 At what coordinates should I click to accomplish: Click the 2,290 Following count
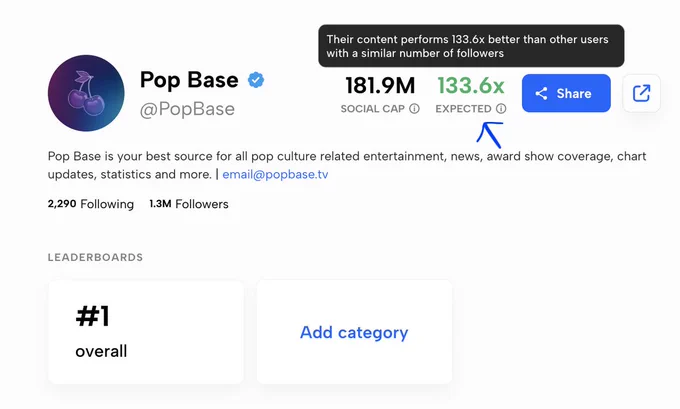(91, 204)
